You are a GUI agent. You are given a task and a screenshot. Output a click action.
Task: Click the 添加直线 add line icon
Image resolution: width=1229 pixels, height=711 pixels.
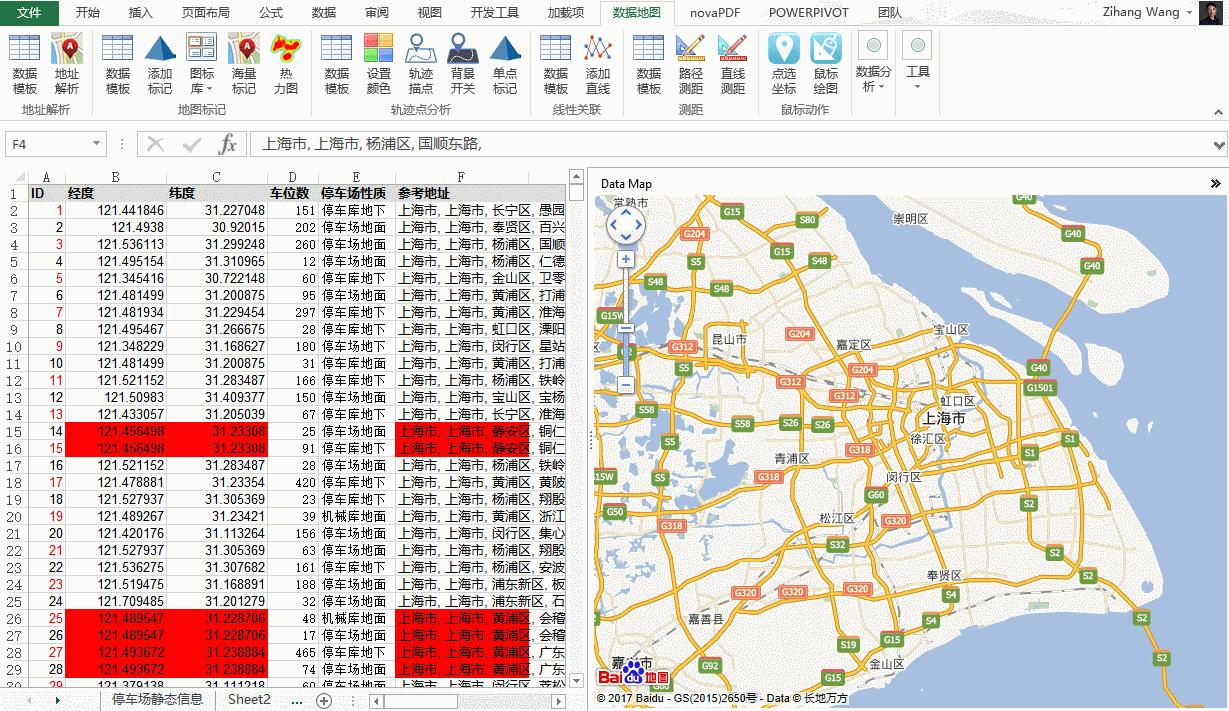click(x=598, y=64)
